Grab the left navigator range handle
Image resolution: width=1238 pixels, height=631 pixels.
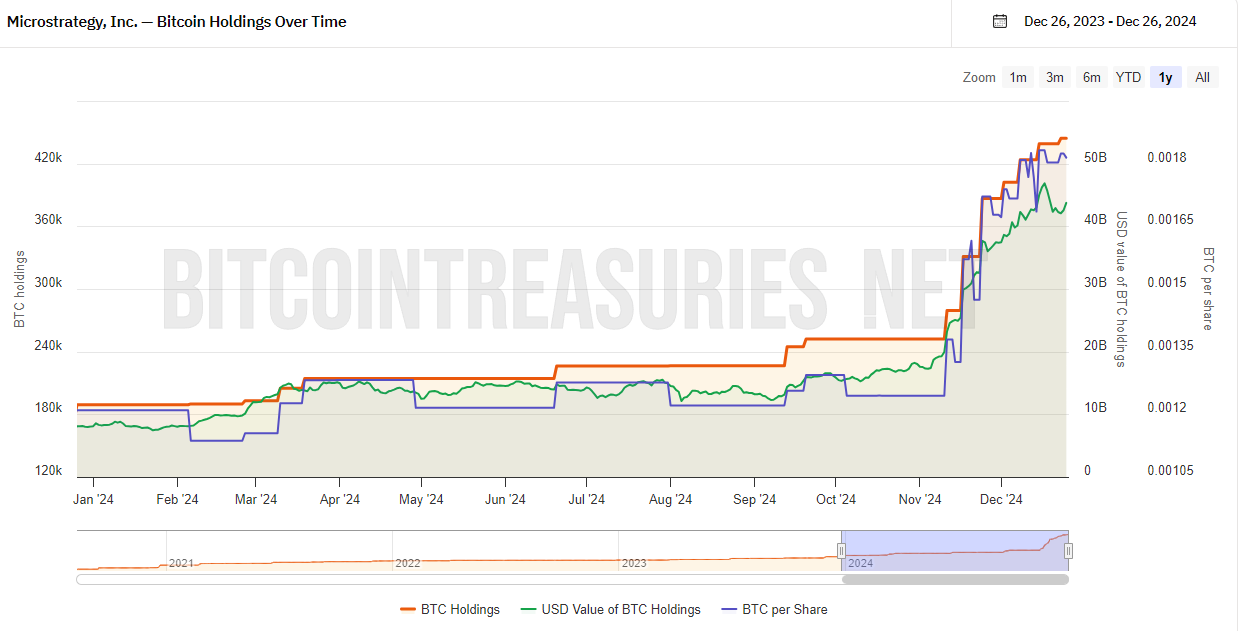(x=841, y=551)
